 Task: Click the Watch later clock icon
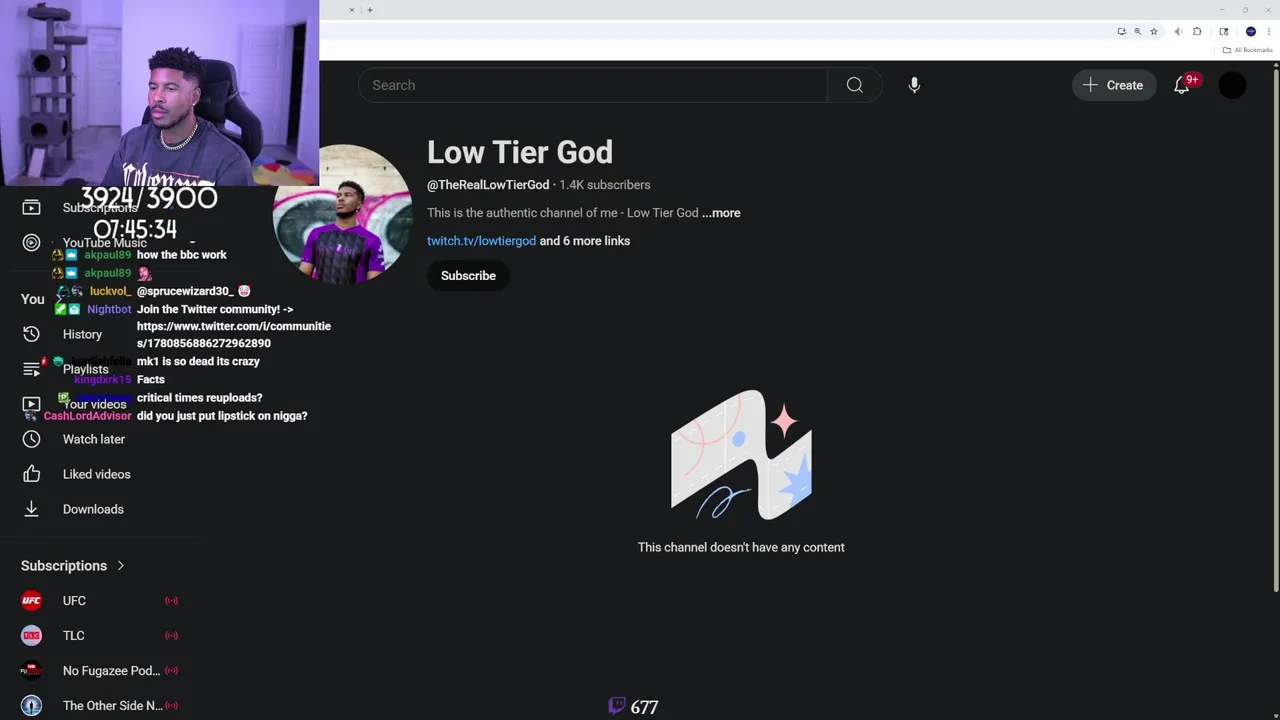(31, 439)
